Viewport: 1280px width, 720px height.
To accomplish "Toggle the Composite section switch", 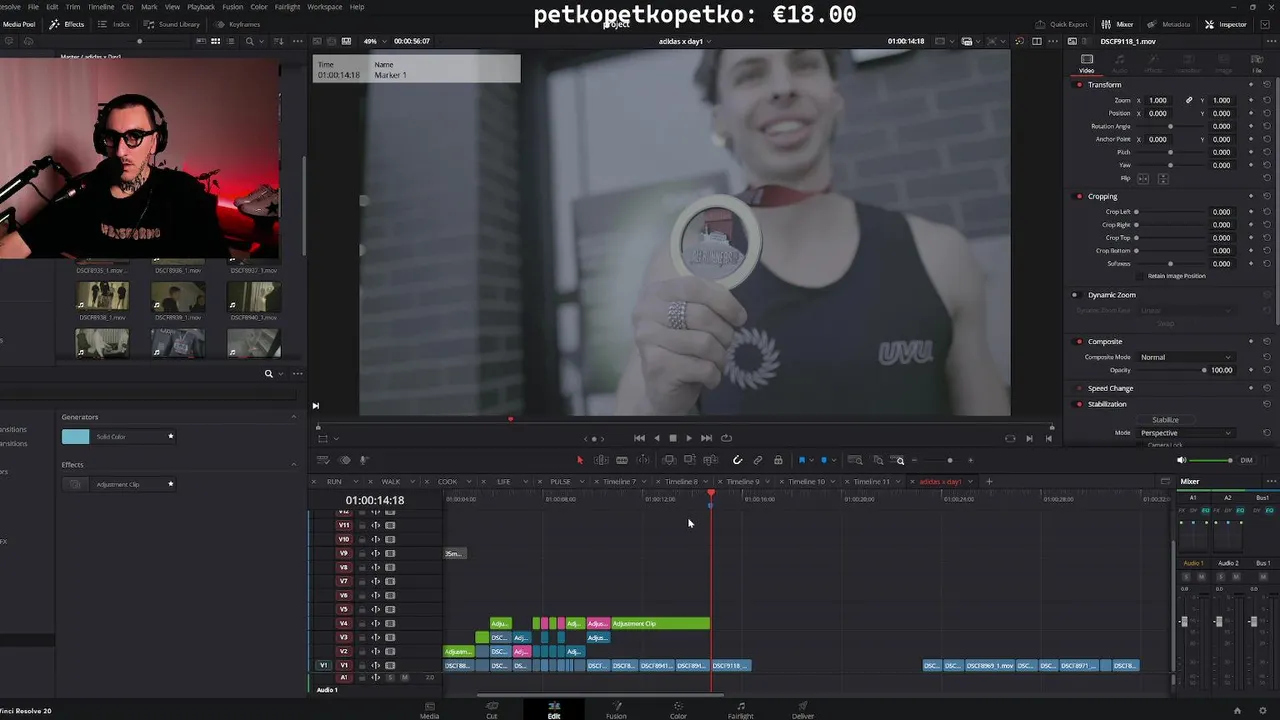I will pyautogui.click(x=1079, y=342).
